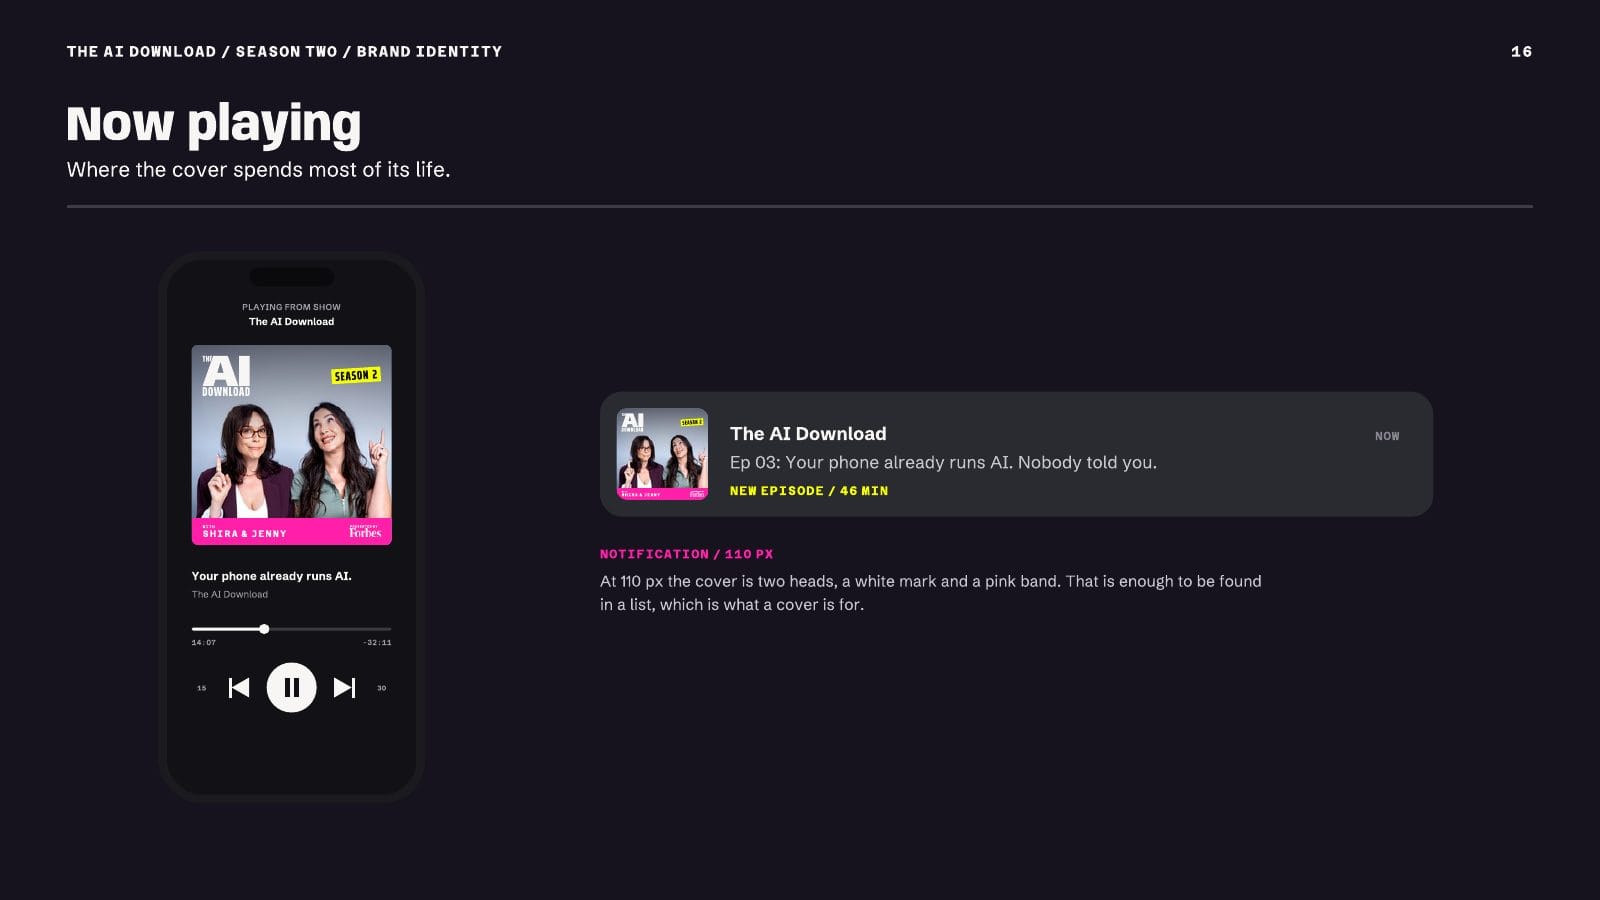Skip to the next track
The image size is (1600, 900).
(x=344, y=688)
